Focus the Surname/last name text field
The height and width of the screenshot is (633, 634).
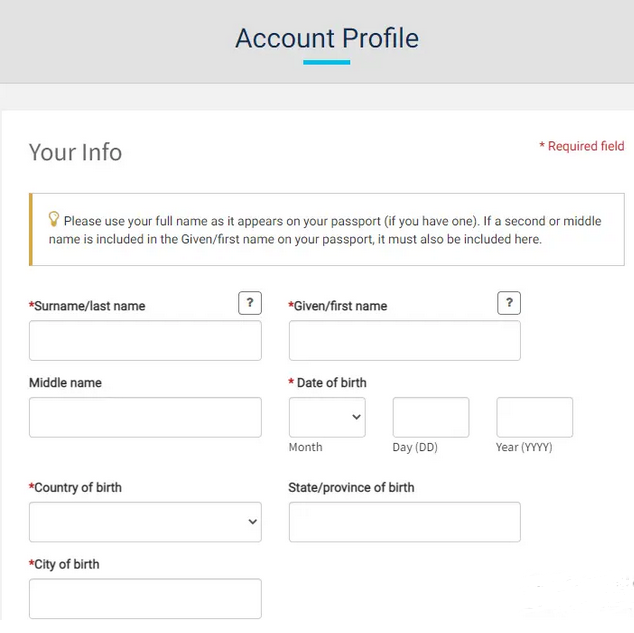145,341
